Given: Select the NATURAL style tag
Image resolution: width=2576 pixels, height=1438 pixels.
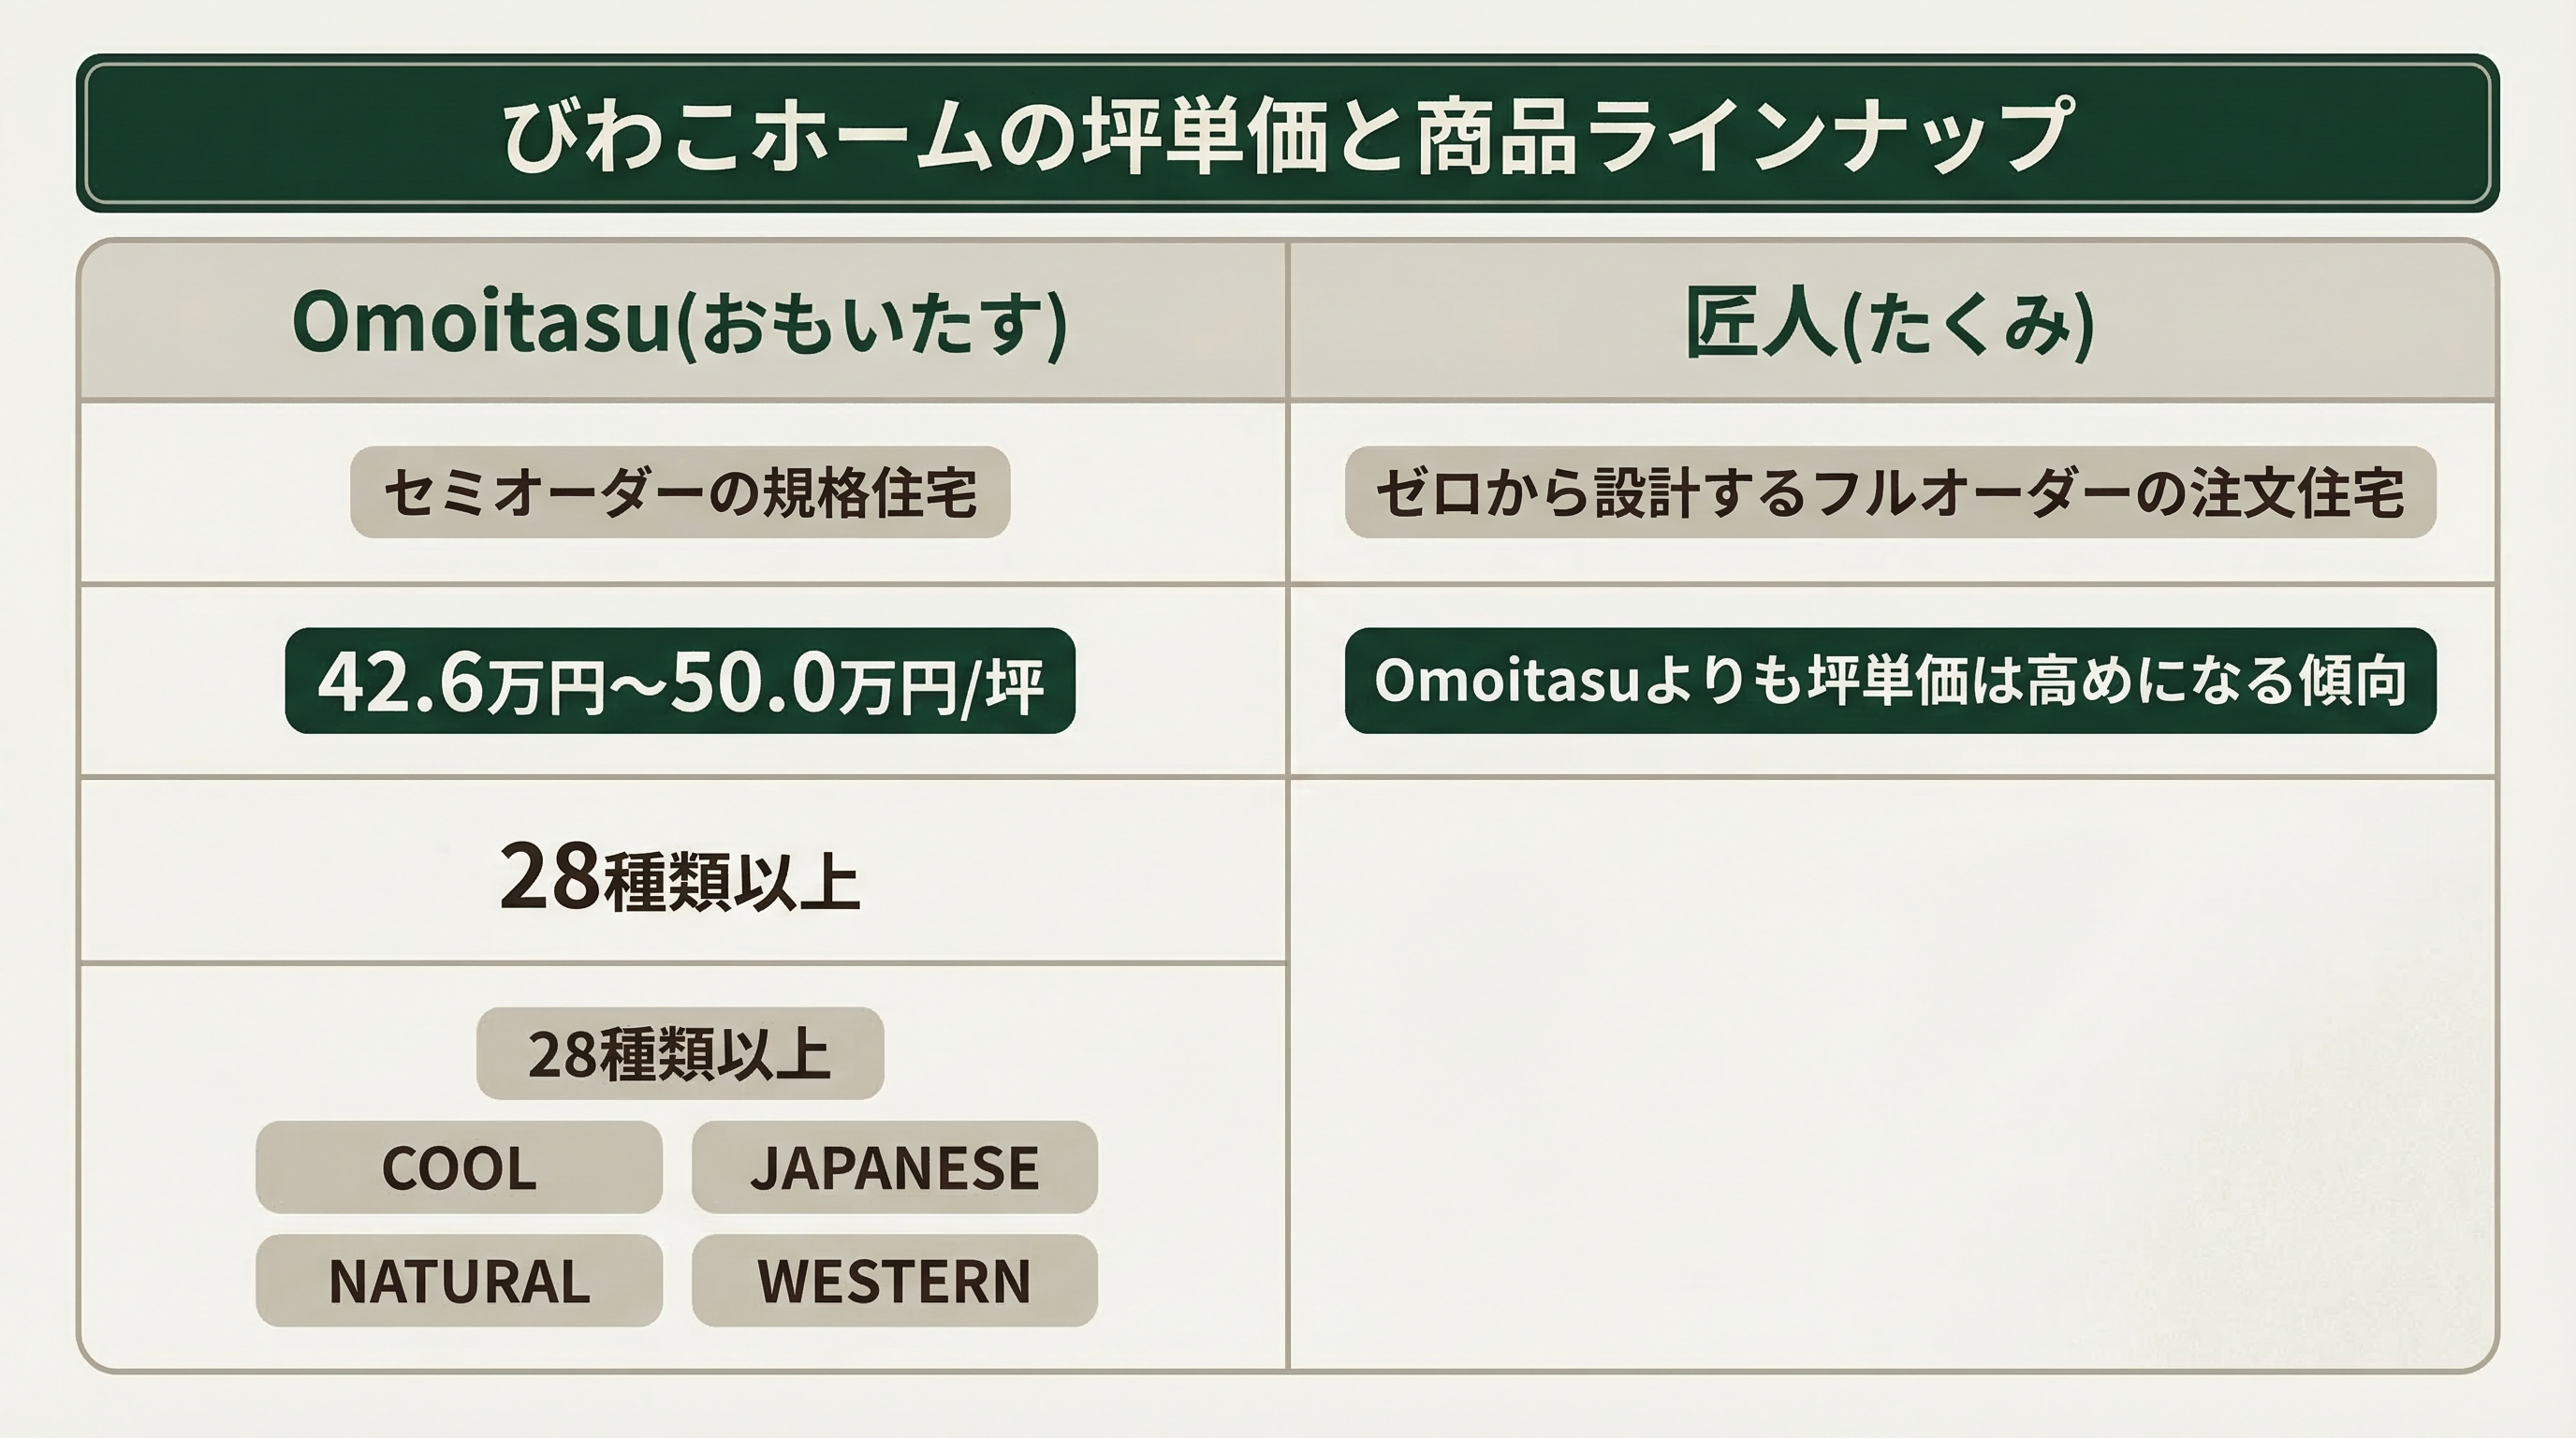Looking at the screenshot, I should tap(459, 1281).
